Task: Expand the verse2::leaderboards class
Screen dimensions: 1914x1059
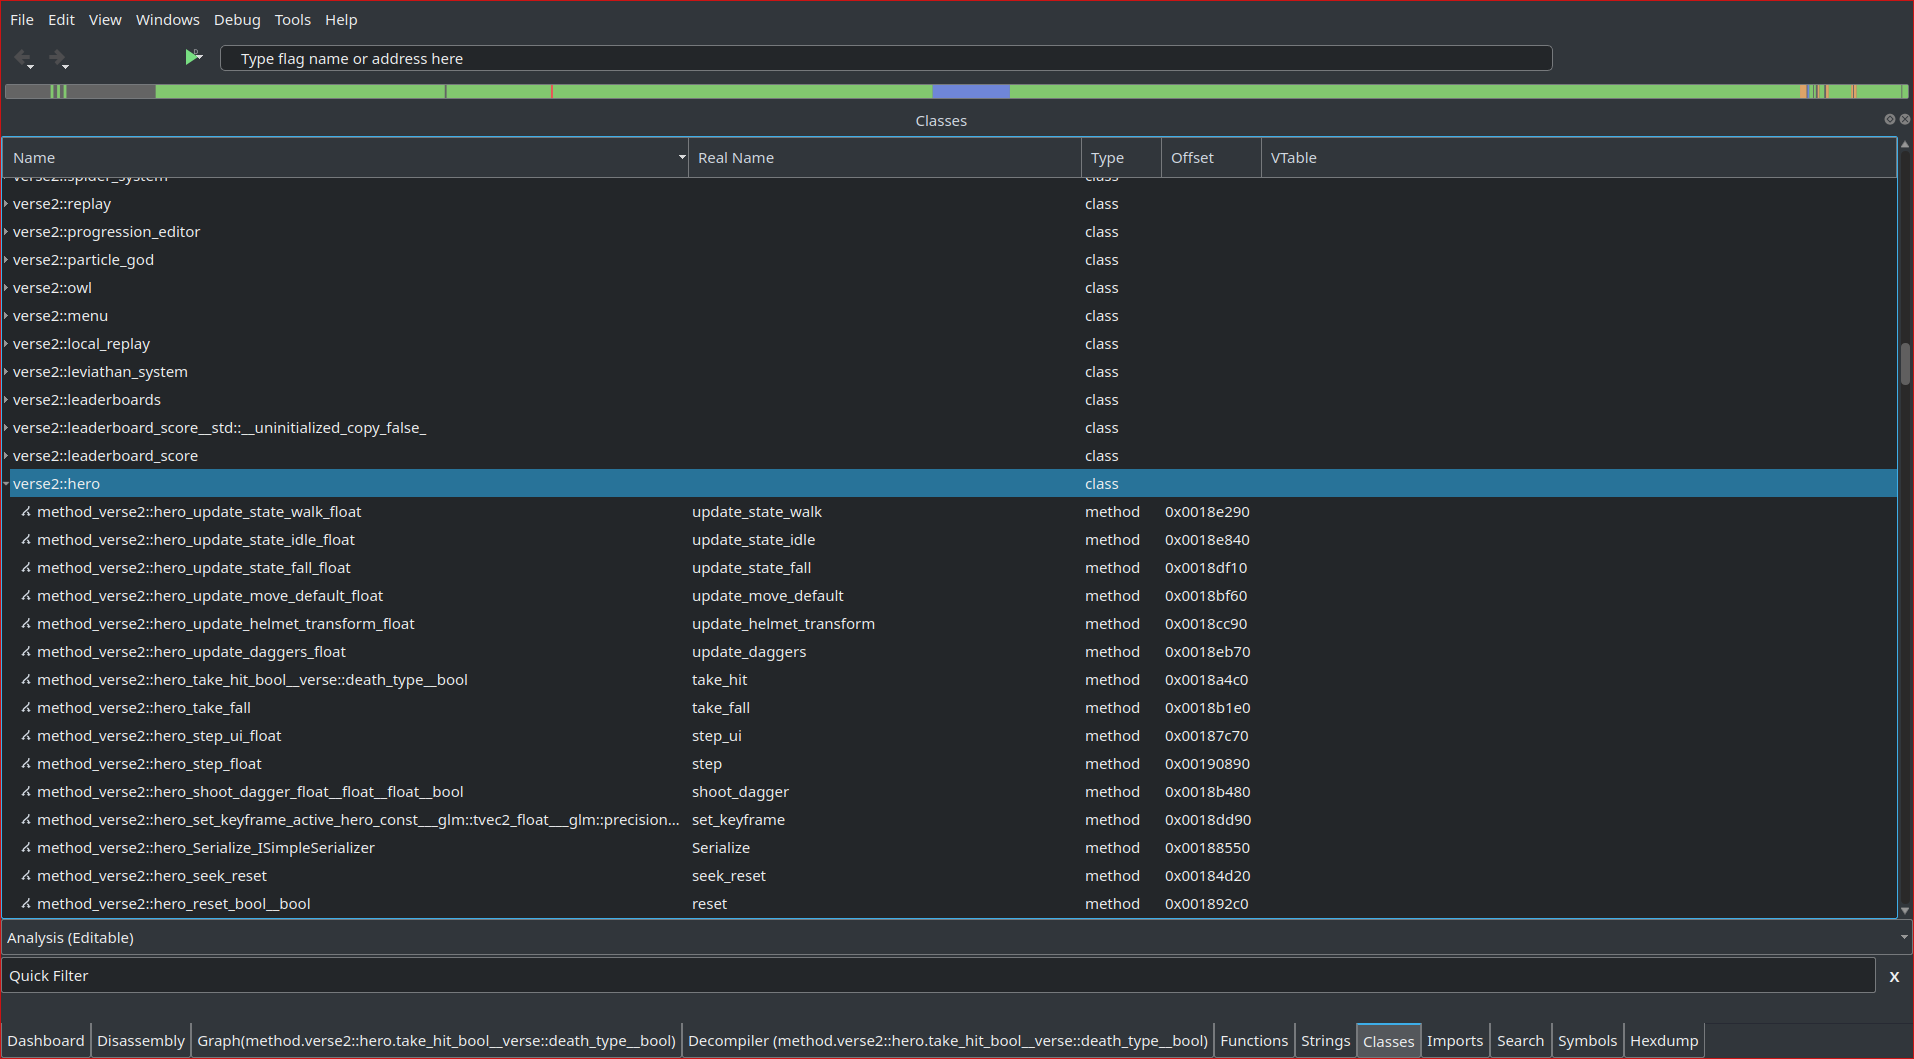Action: click(6, 400)
